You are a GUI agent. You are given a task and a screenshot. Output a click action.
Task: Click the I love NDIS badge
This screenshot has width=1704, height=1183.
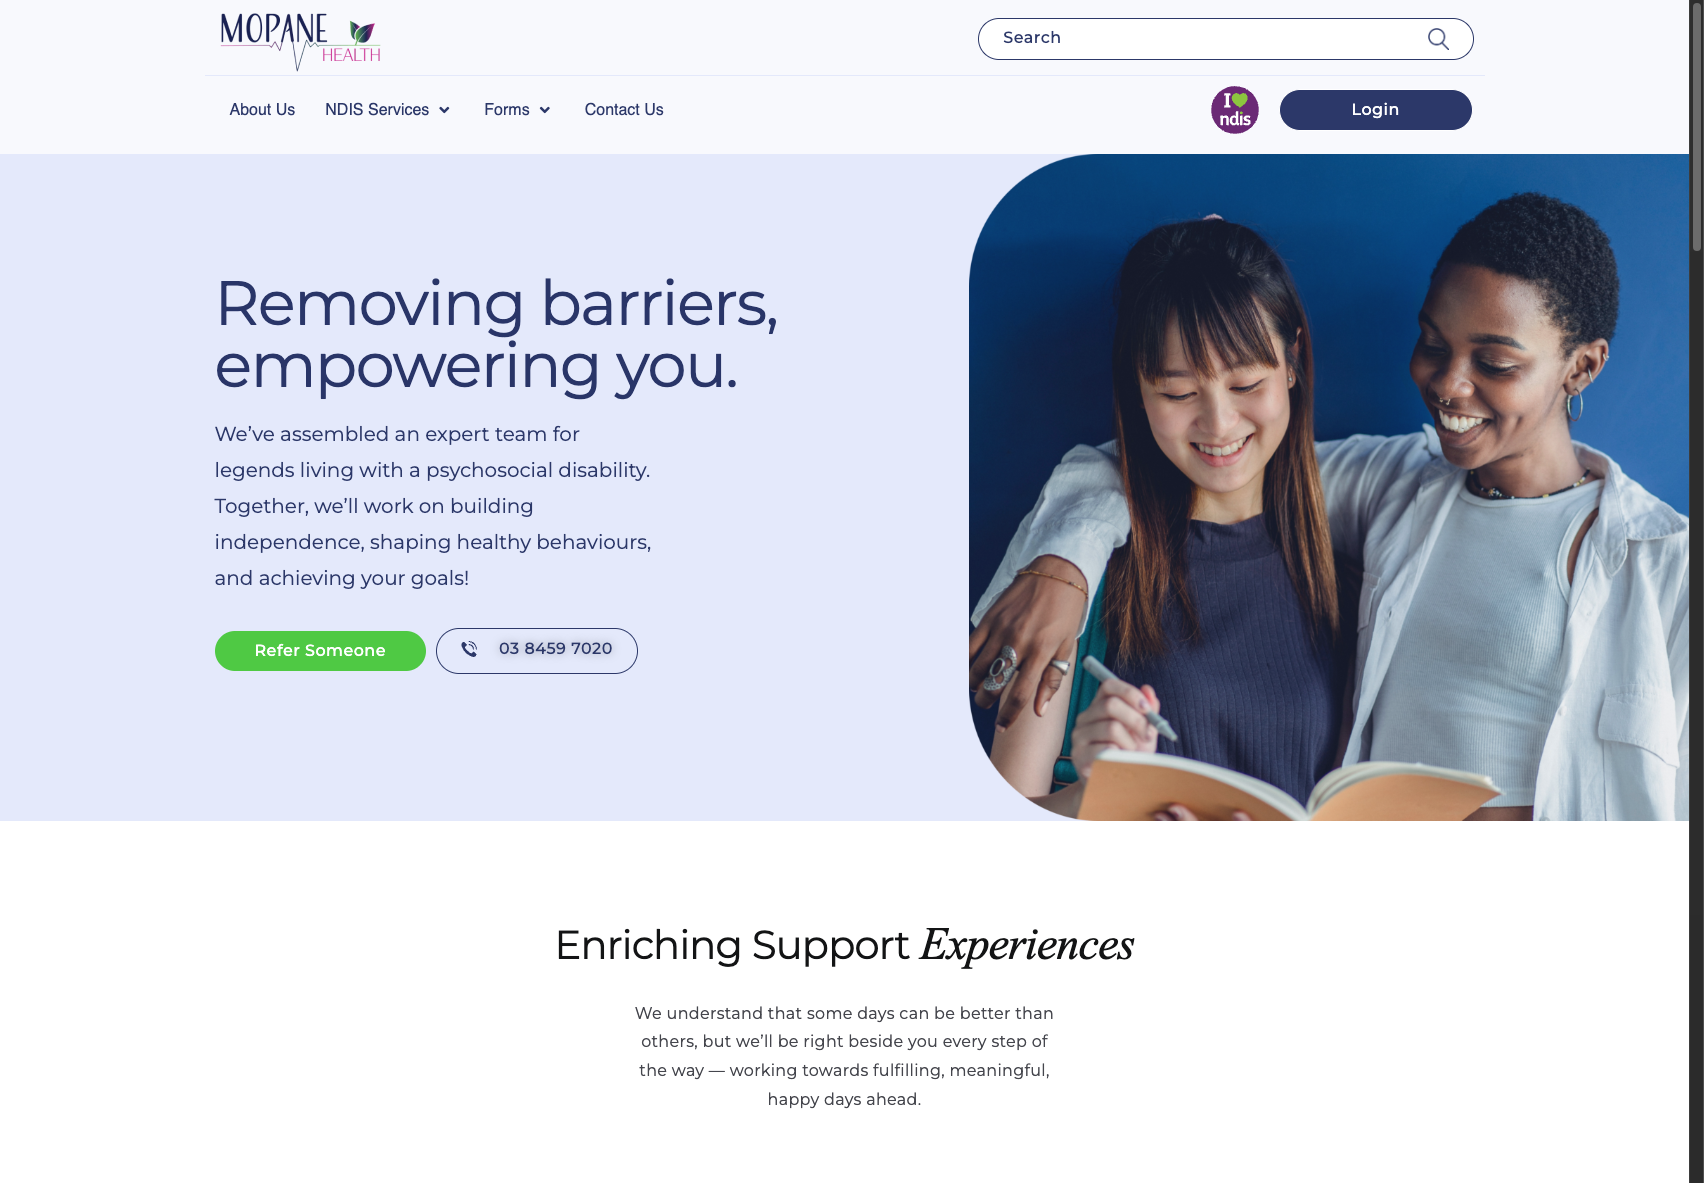[1235, 110]
